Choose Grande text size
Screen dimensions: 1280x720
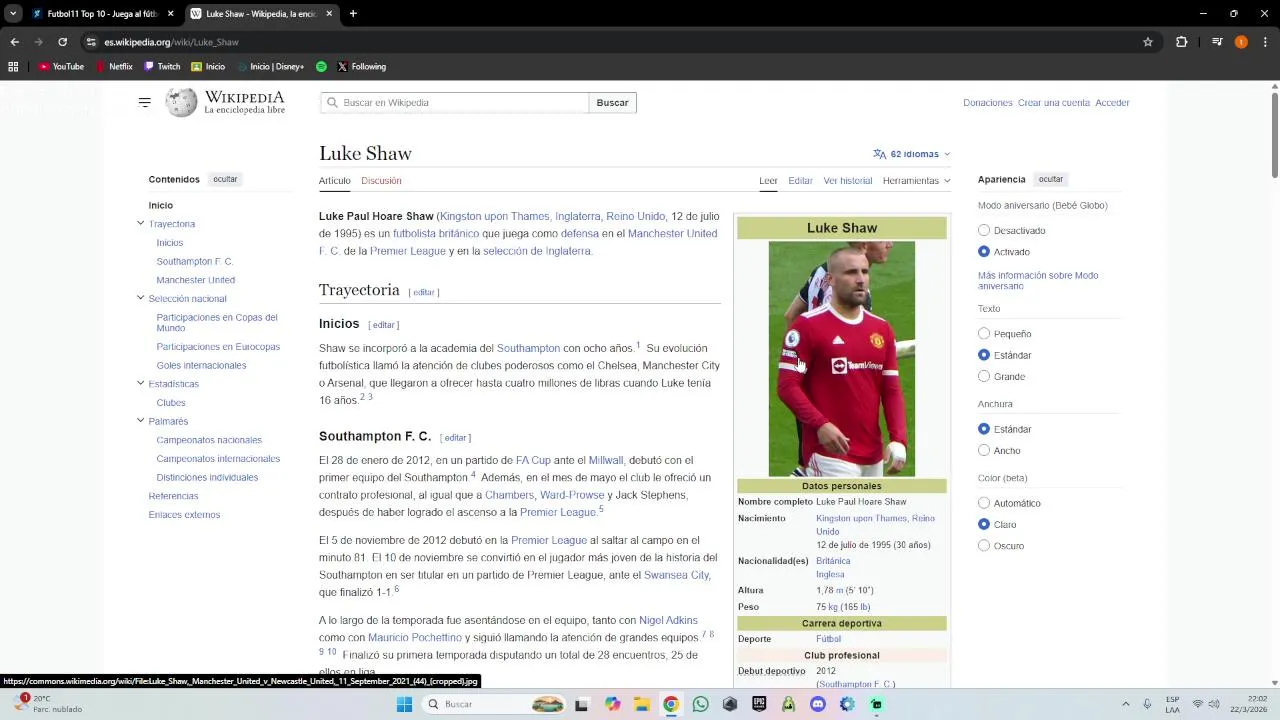(984, 377)
